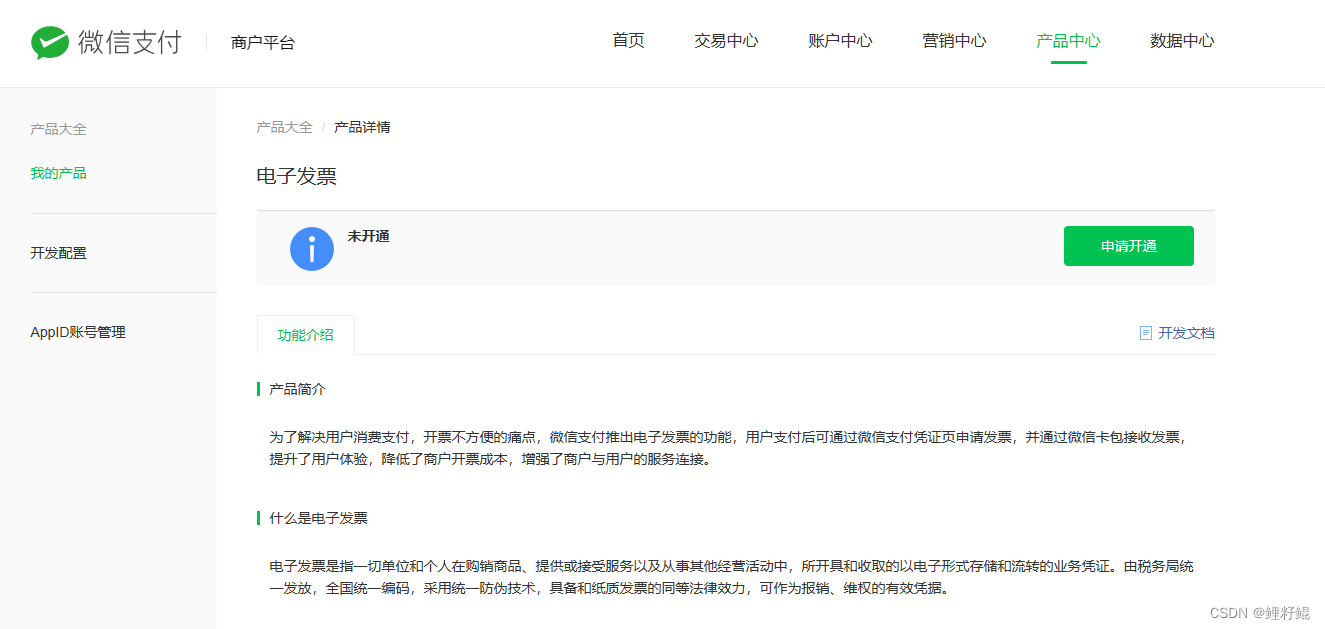
Task: Switch to the 产品中心 menu item
Action: pos(1068,41)
